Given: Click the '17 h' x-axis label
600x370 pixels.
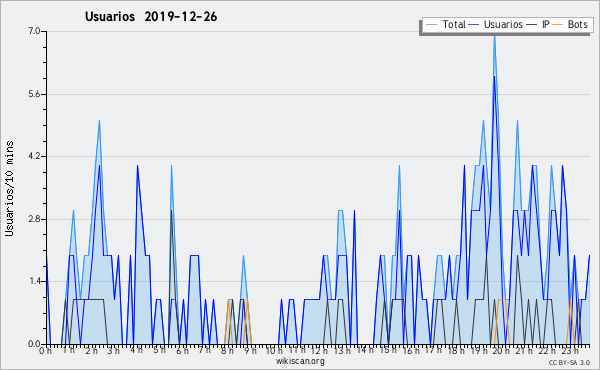Looking at the screenshot, I should (x=433, y=350).
